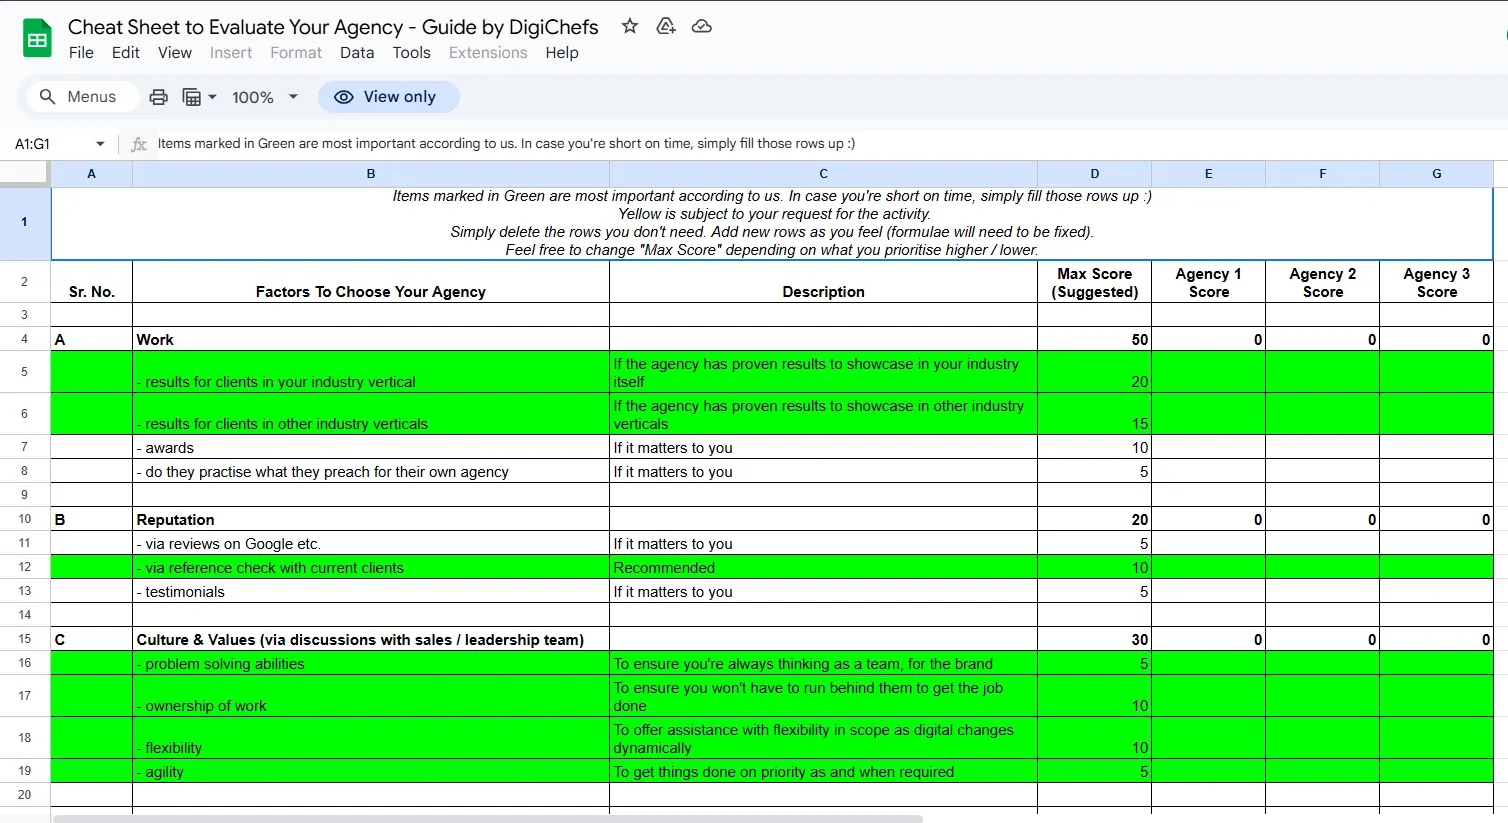Click the fx formula icon

[x=139, y=144]
